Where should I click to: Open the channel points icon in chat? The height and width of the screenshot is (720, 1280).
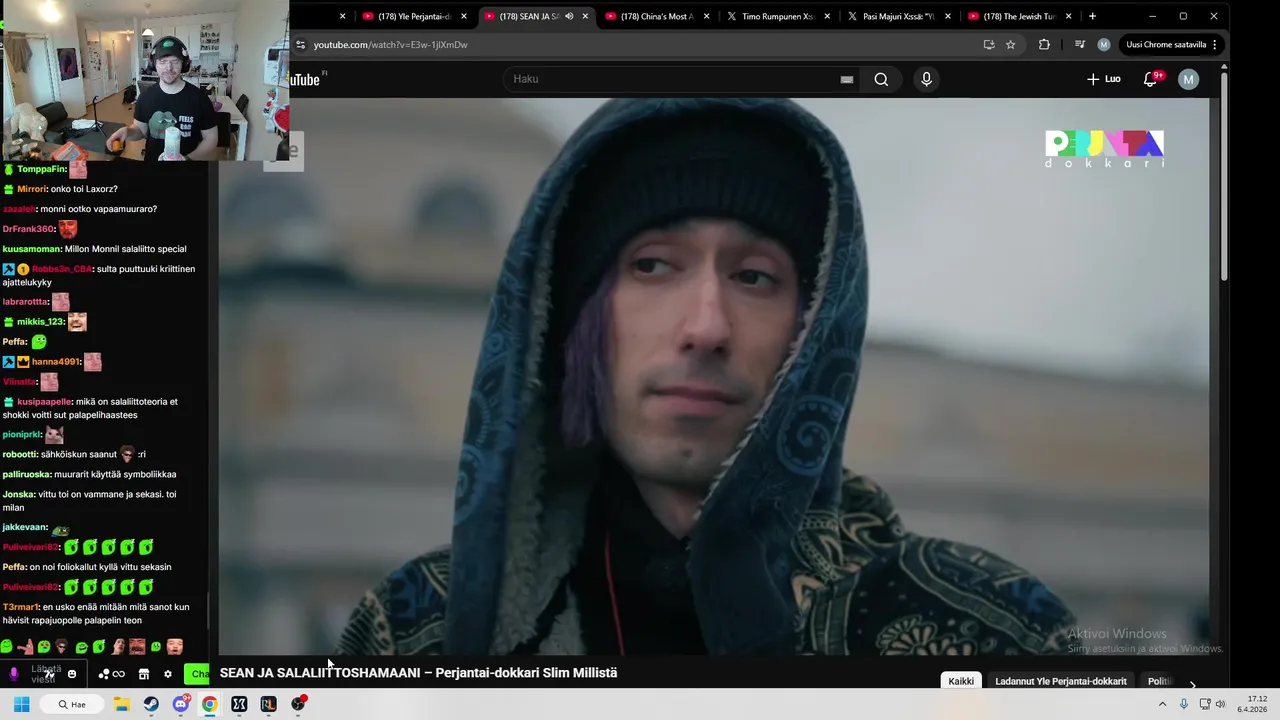(x=111, y=674)
